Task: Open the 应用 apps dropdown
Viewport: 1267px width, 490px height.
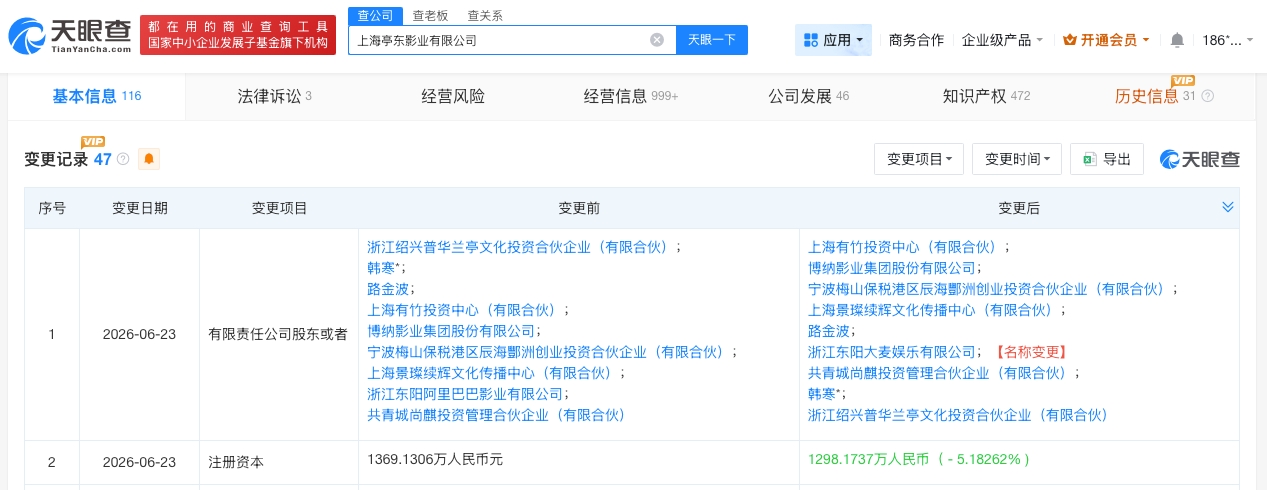Action: coord(834,40)
